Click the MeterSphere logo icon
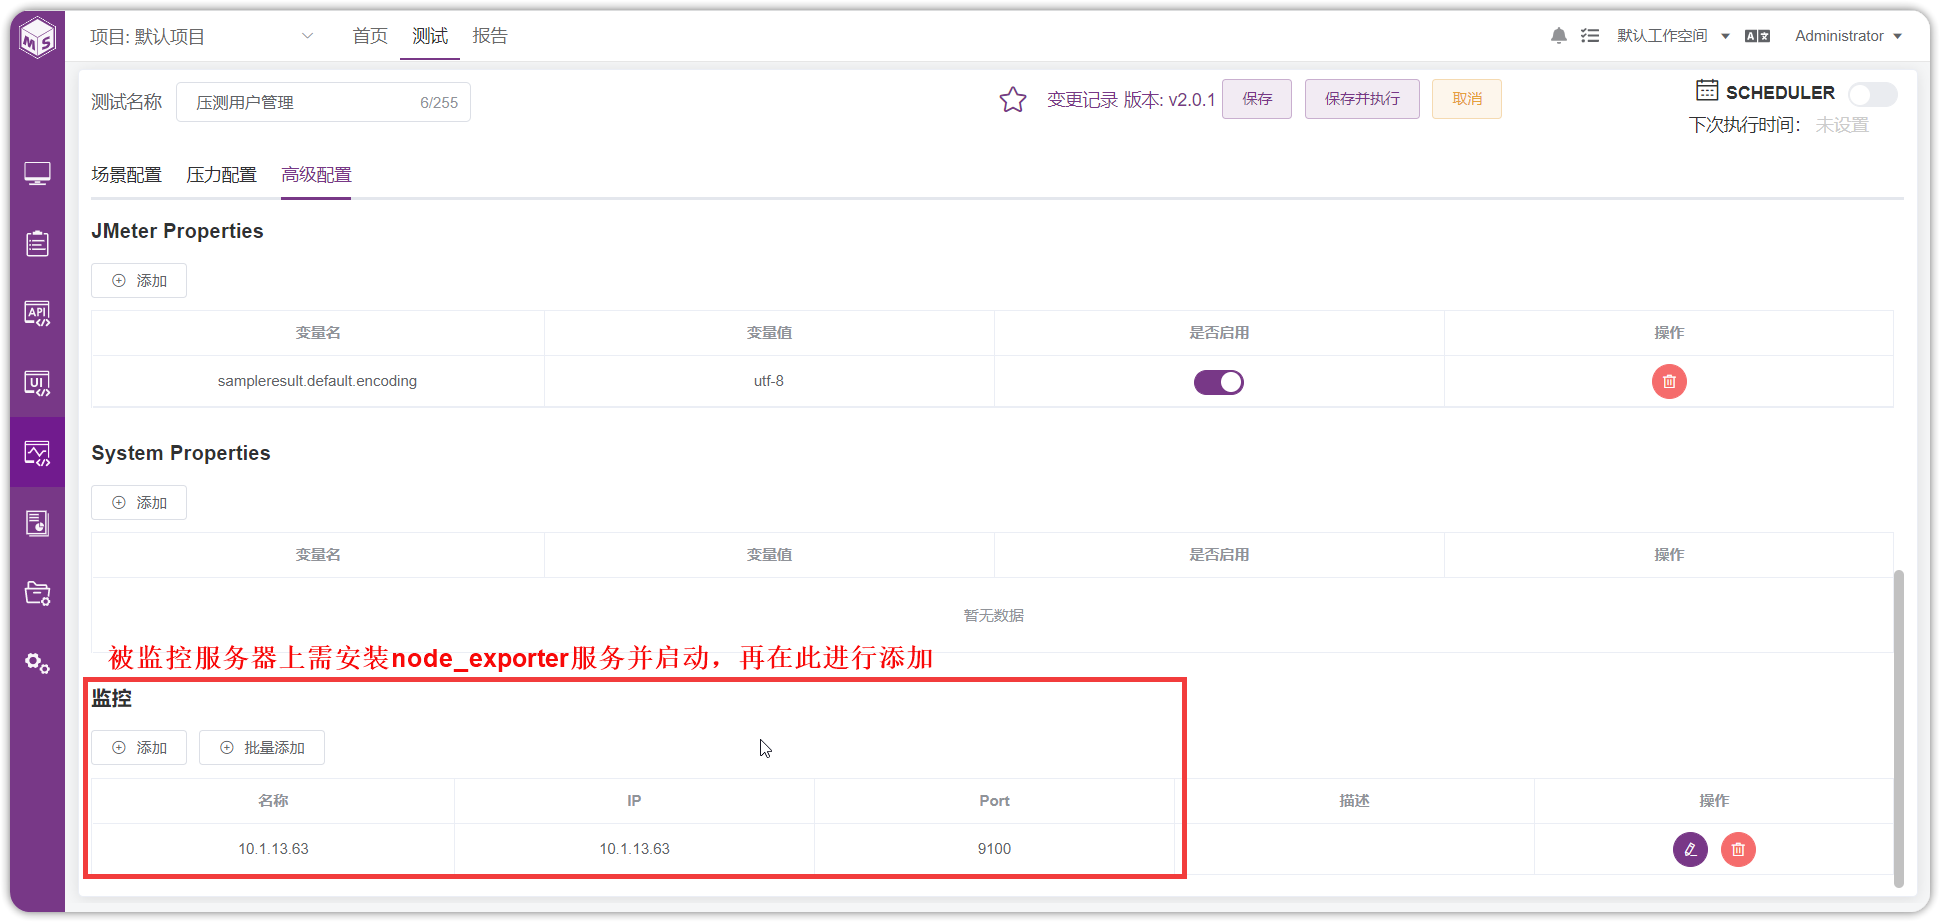This screenshot has height=922, width=1940. click(x=38, y=38)
